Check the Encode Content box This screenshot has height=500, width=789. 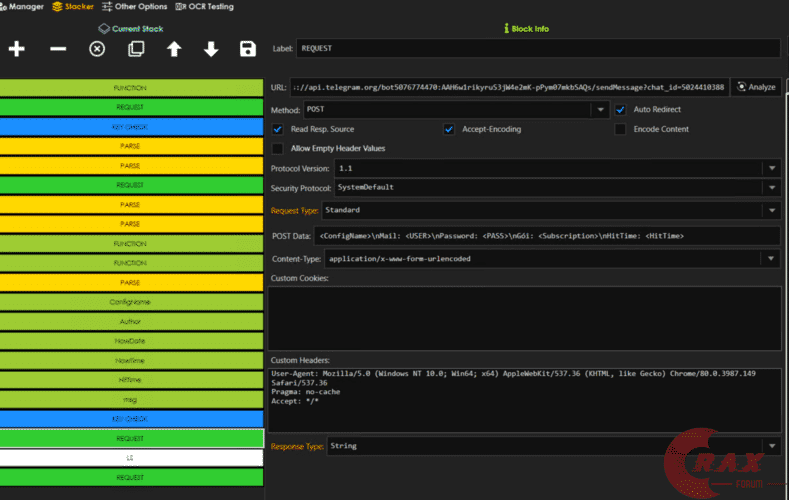(620, 129)
